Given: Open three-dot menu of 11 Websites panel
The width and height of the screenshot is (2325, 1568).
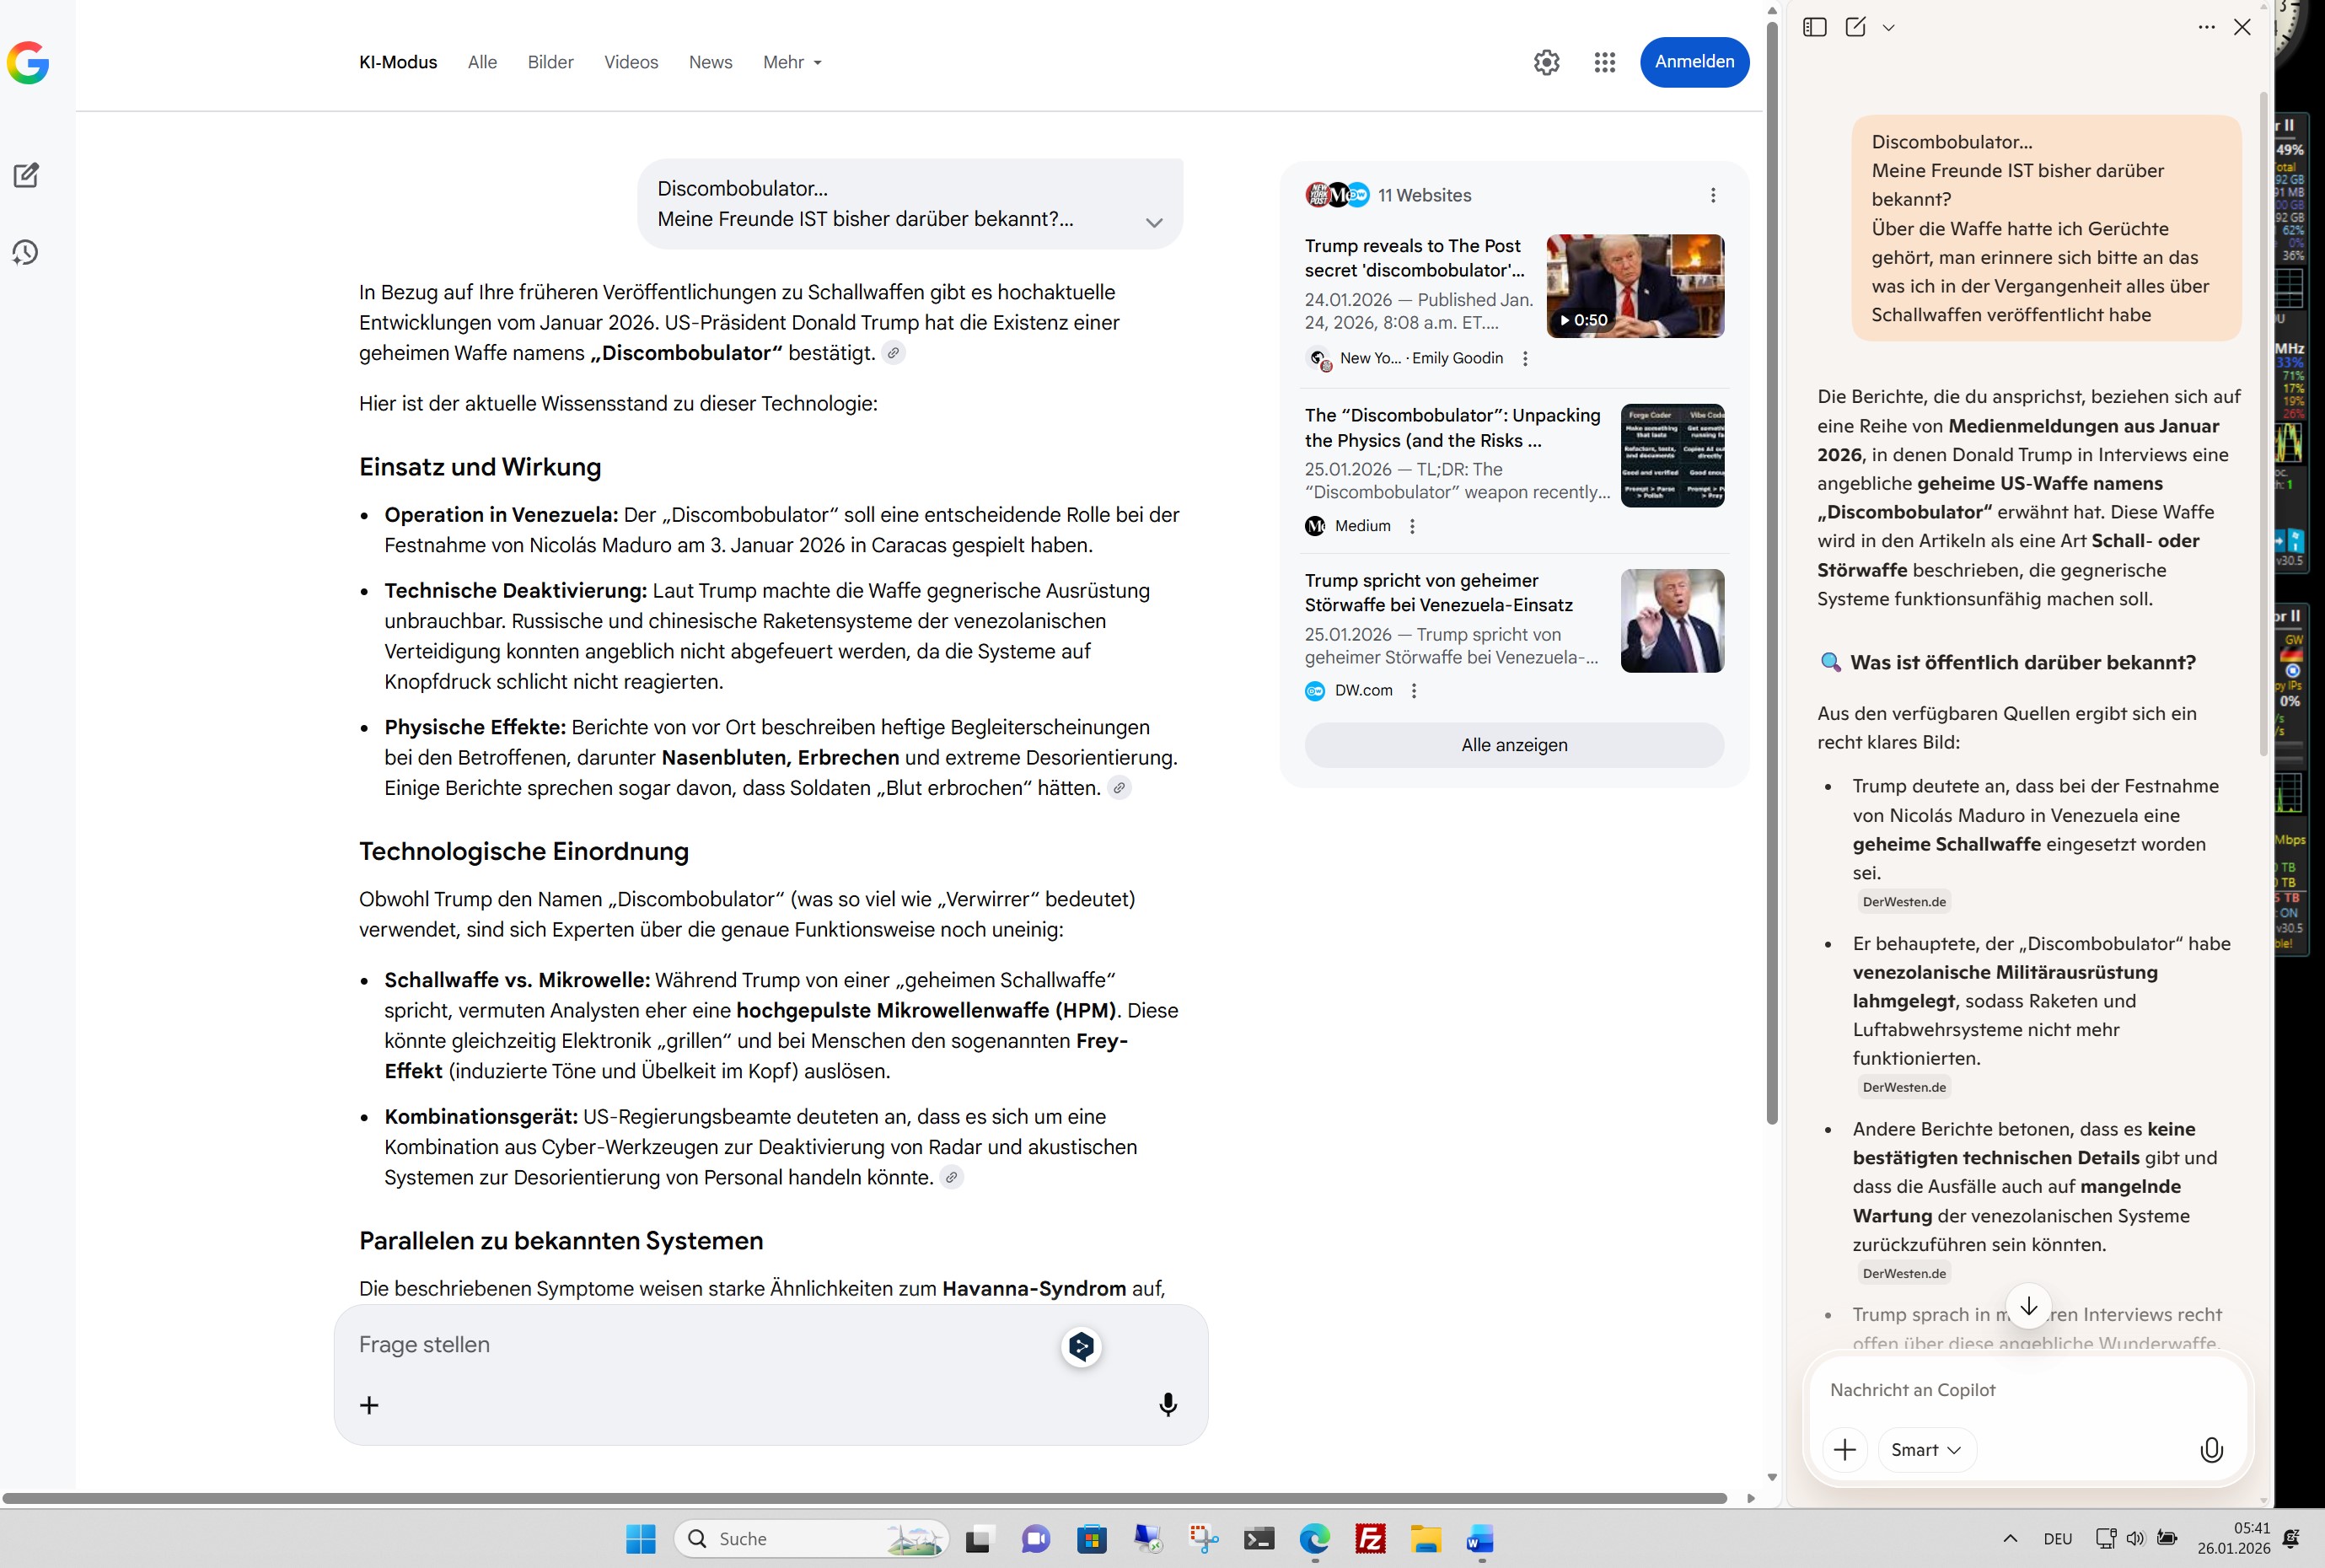Looking at the screenshot, I should pyautogui.click(x=1712, y=195).
